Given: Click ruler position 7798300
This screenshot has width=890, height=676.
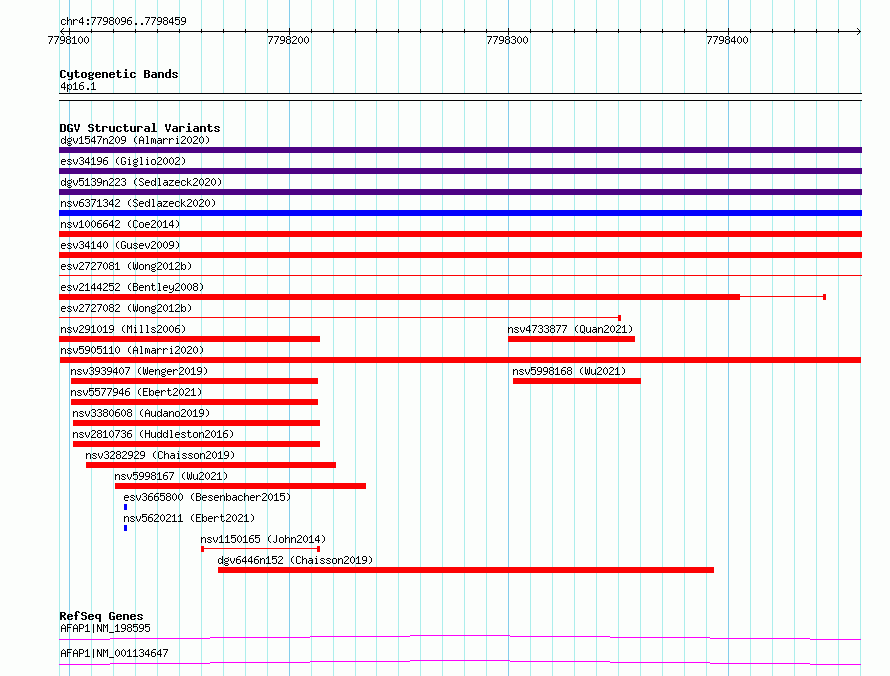Looking at the screenshot, I should [507, 40].
